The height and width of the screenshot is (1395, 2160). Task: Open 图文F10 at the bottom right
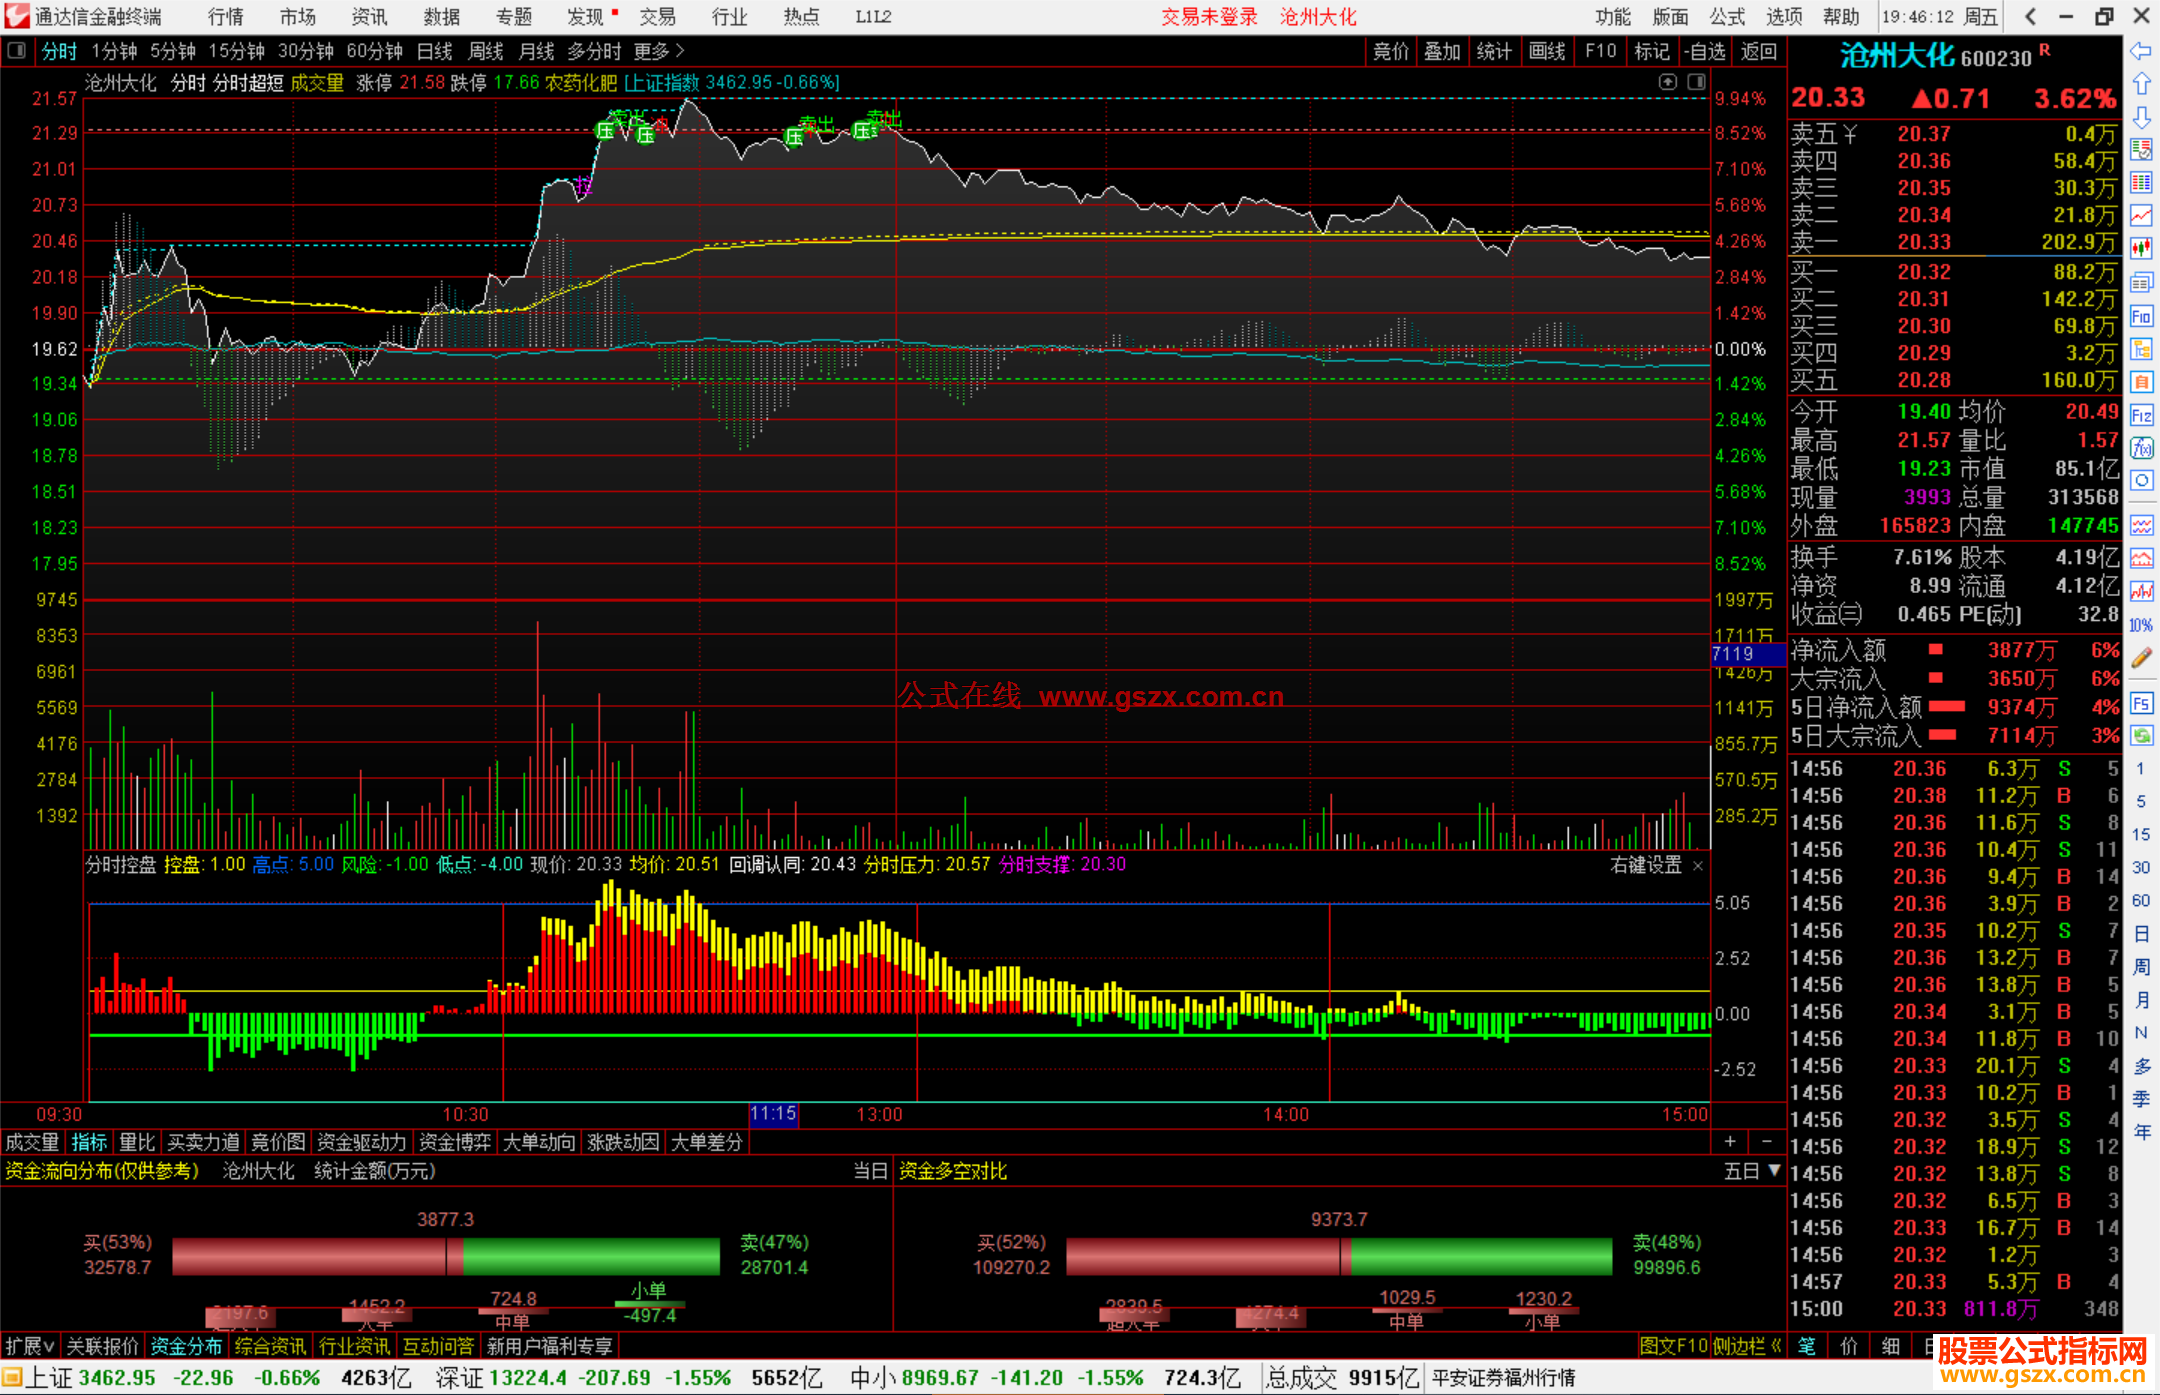point(1674,1346)
